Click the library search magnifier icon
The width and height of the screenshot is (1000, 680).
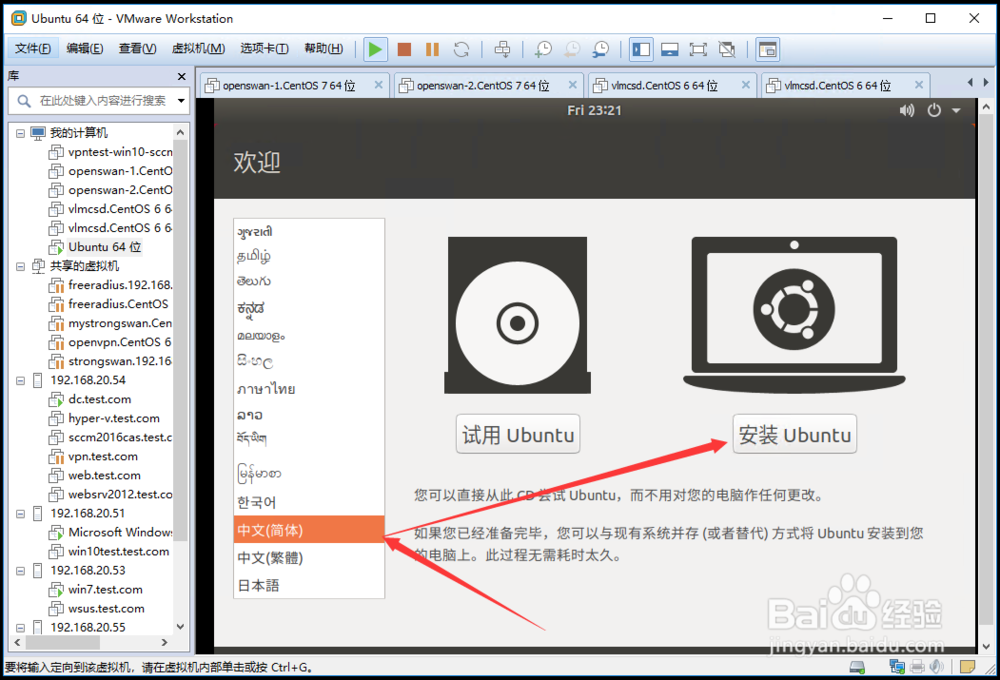(x=24, y=101)
